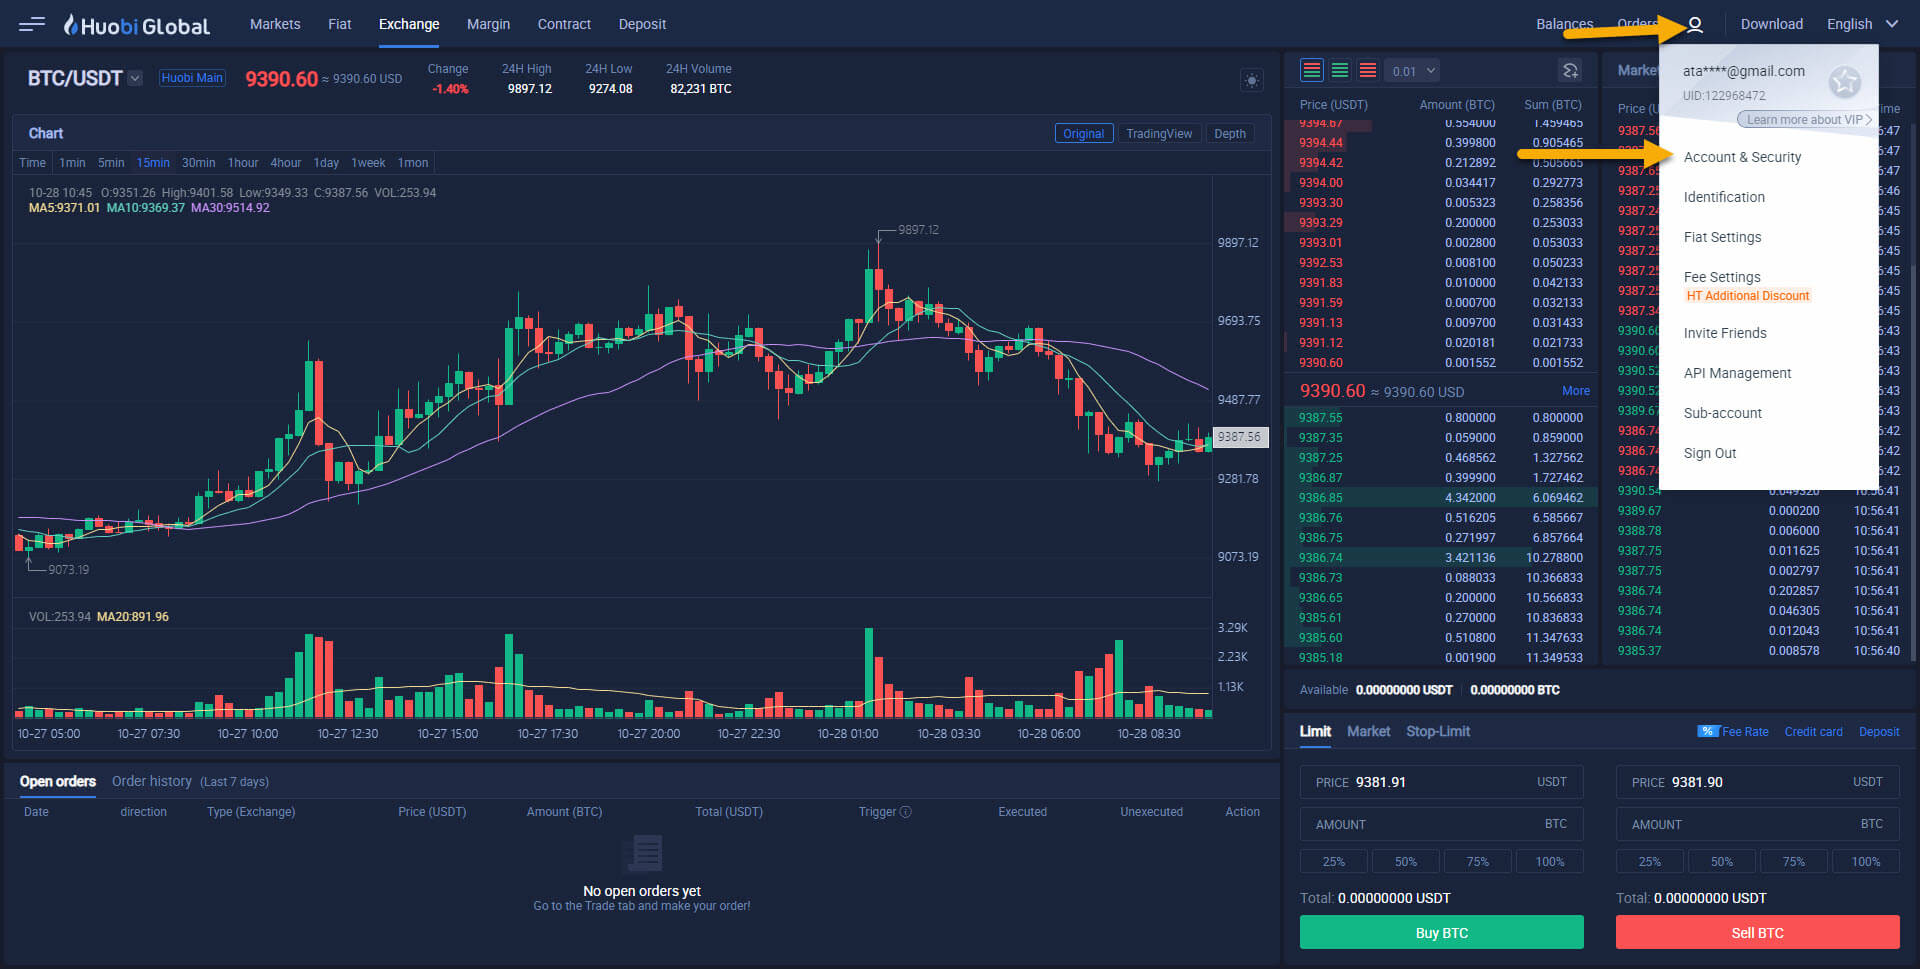Click Sign Out in account menu
The image size is (1920, 969).
click(x=1710, y=453)
